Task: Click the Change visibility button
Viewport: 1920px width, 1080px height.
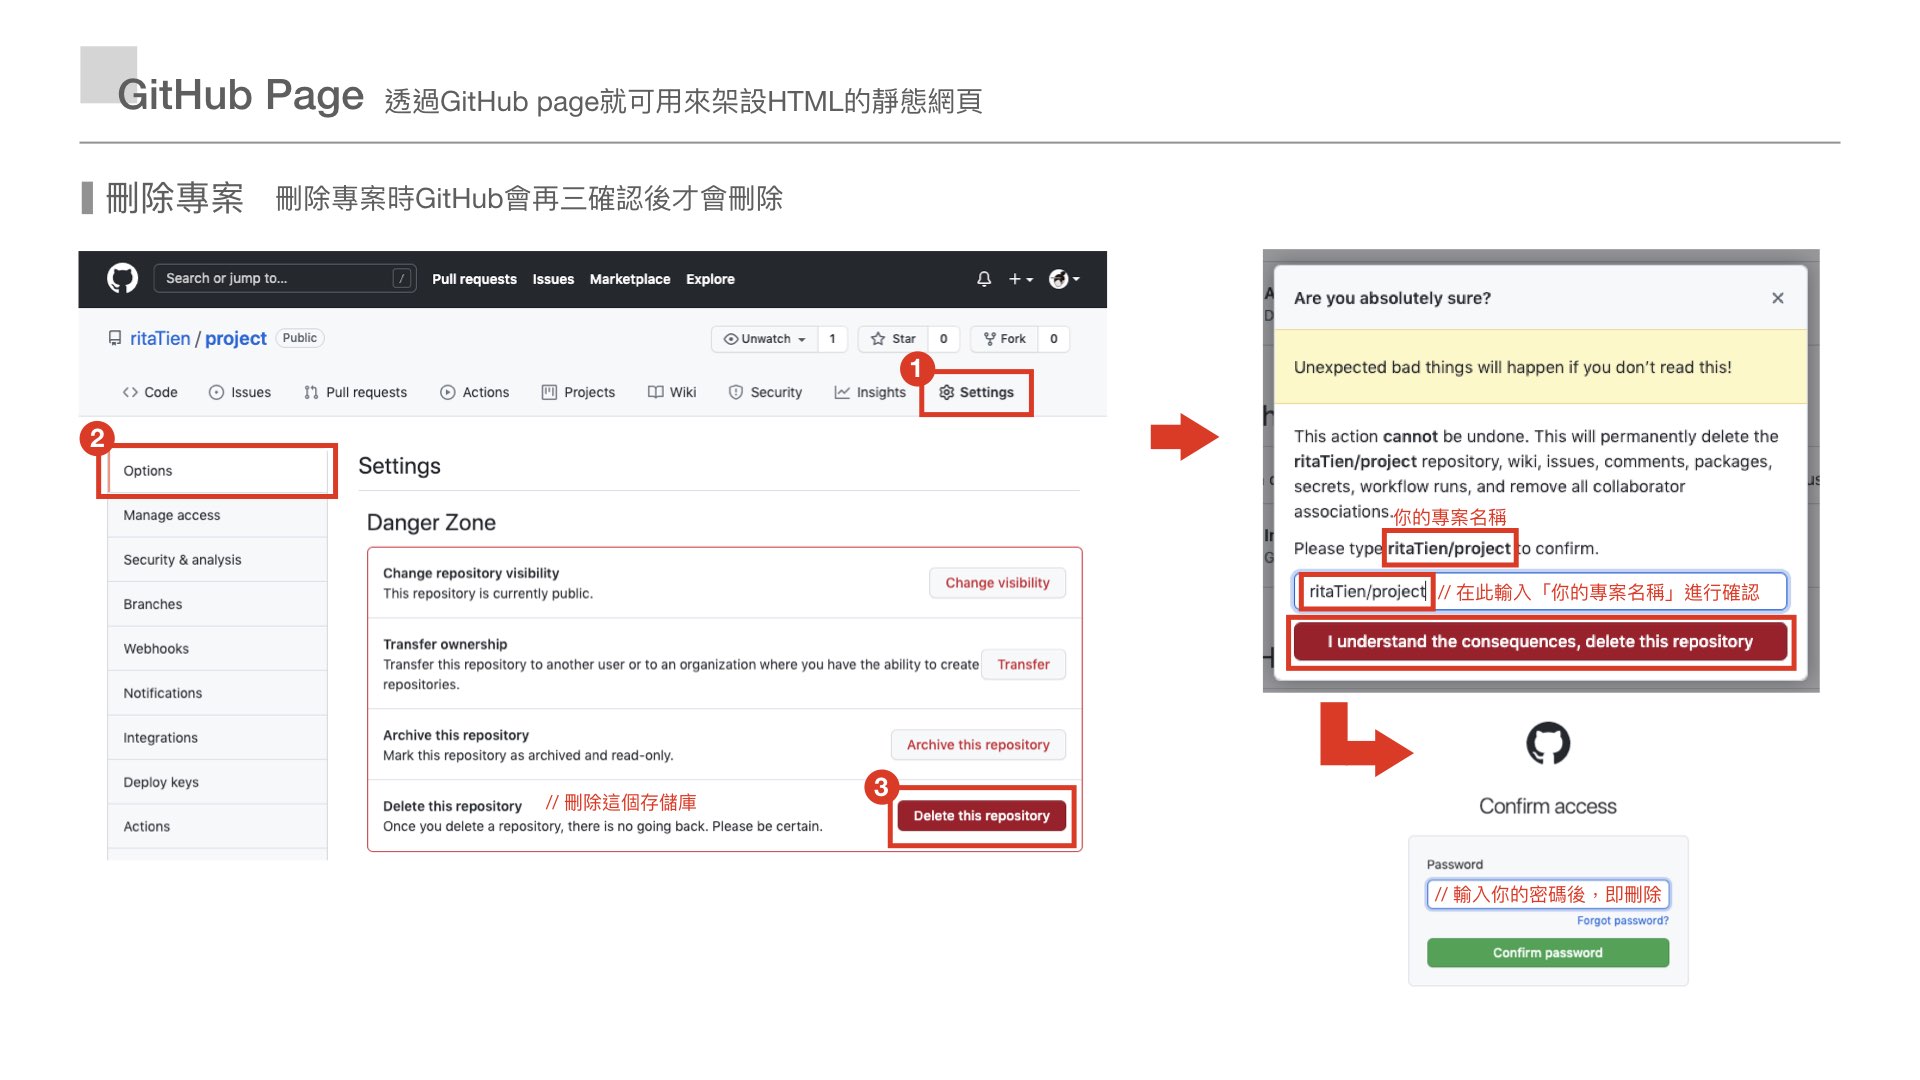Action: point(997,583)
